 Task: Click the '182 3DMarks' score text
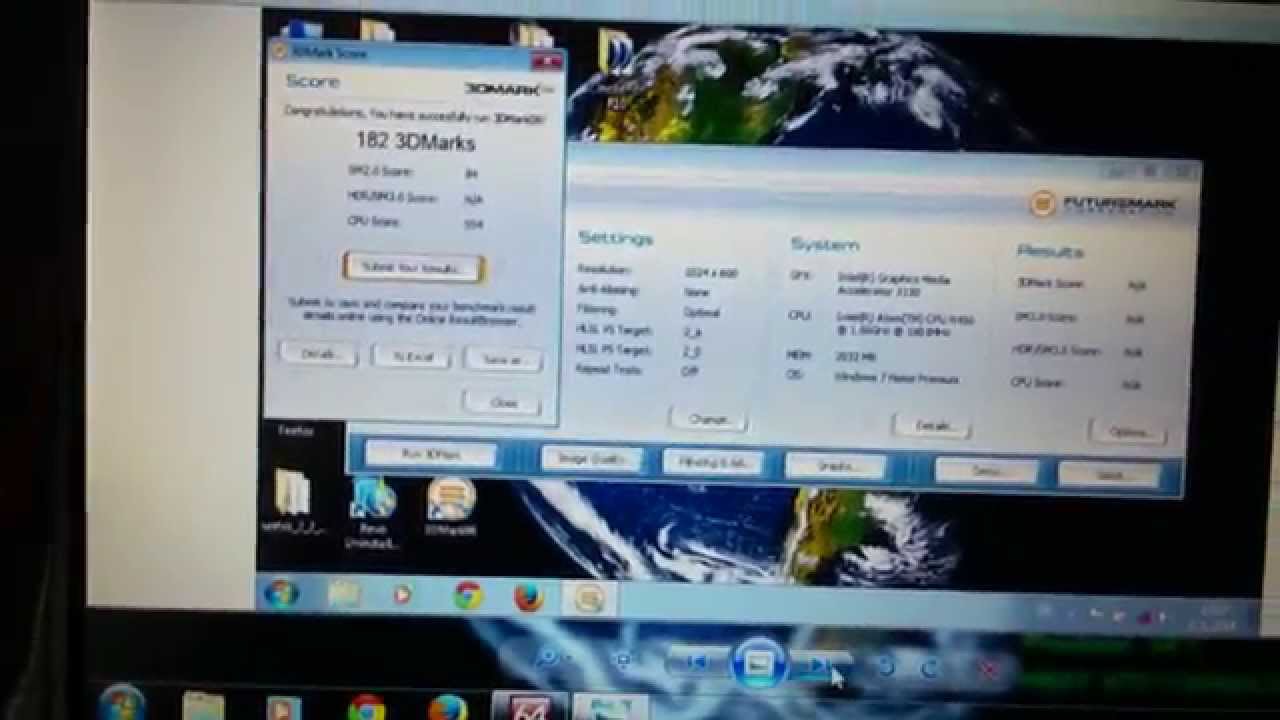coord(416,143)
